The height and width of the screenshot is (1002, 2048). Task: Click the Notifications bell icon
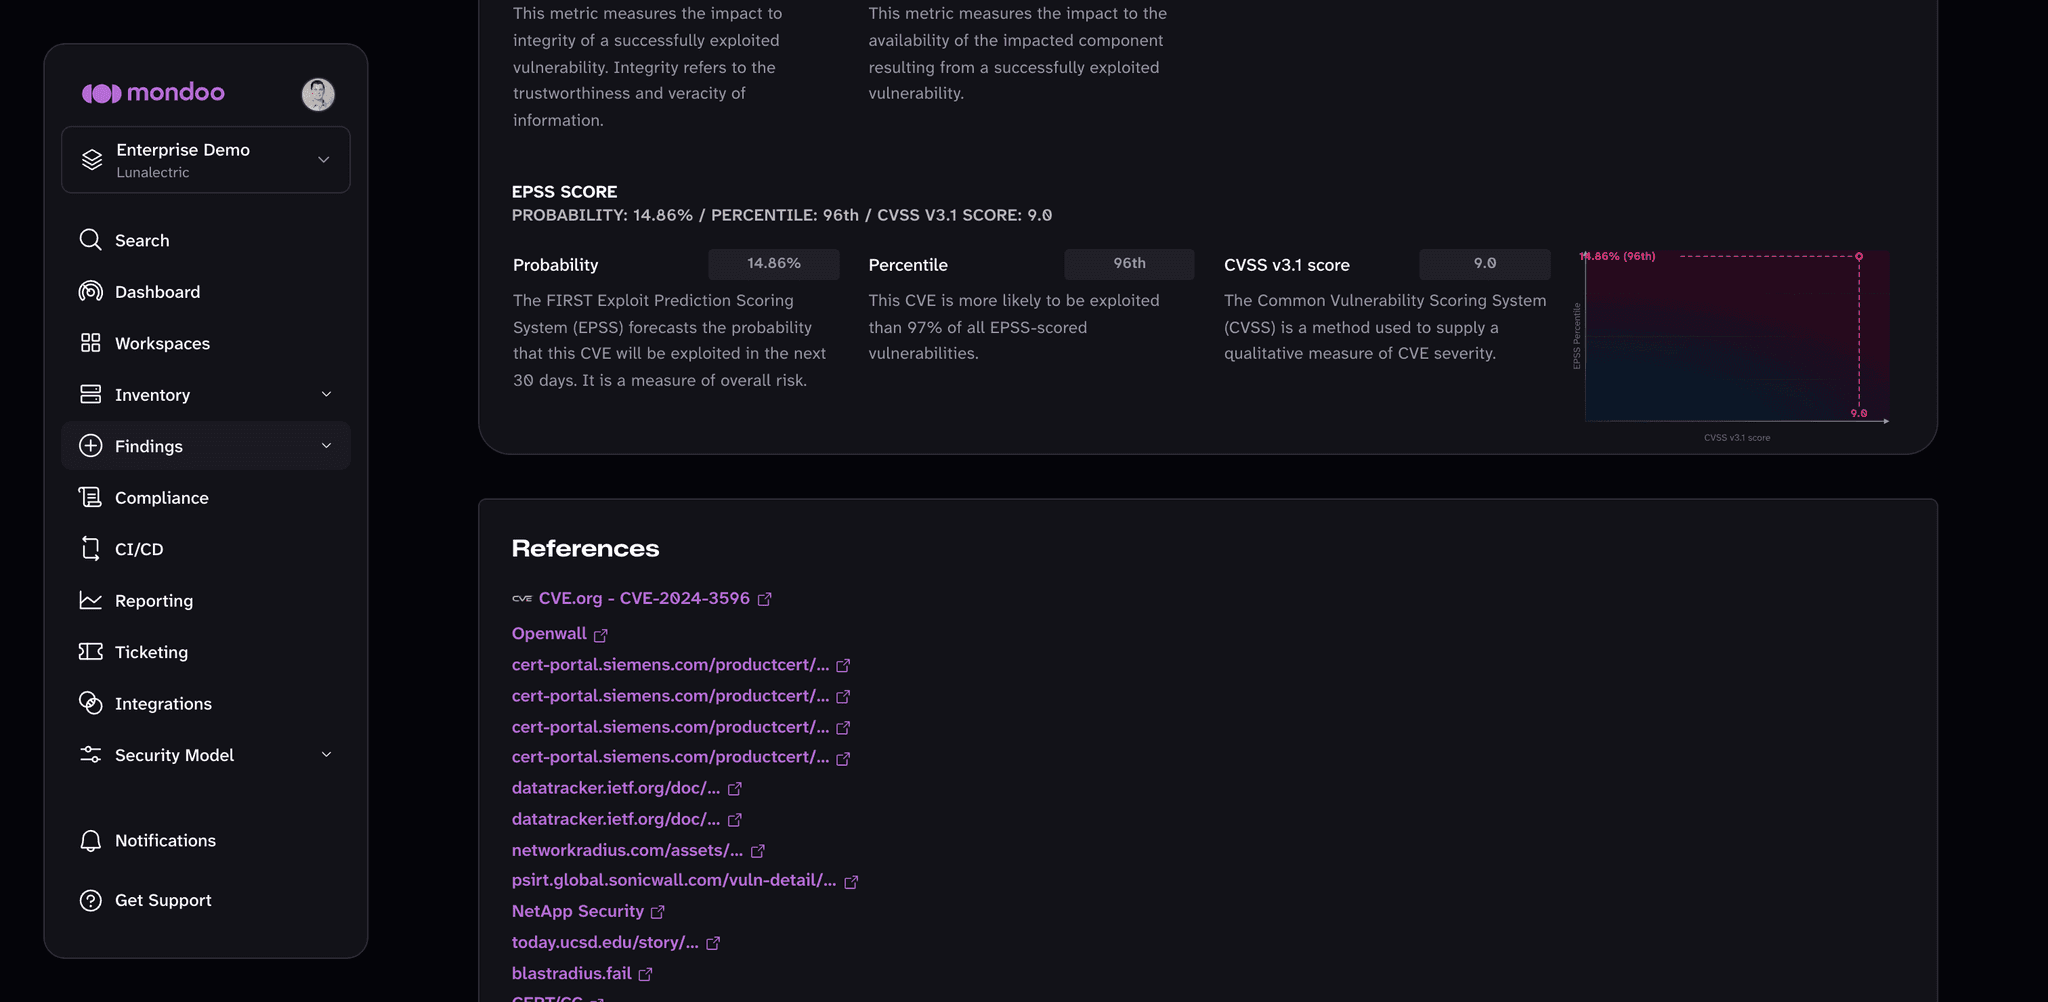(x=90, y=841)
